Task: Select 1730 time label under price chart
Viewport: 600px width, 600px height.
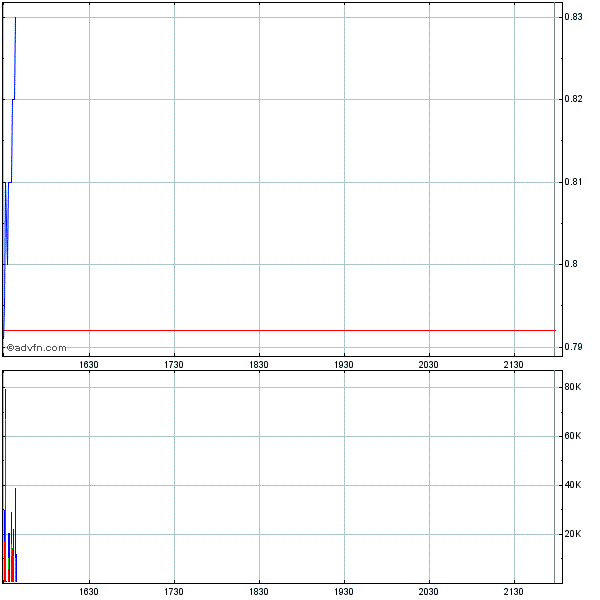Action: [x=174, y=365]
